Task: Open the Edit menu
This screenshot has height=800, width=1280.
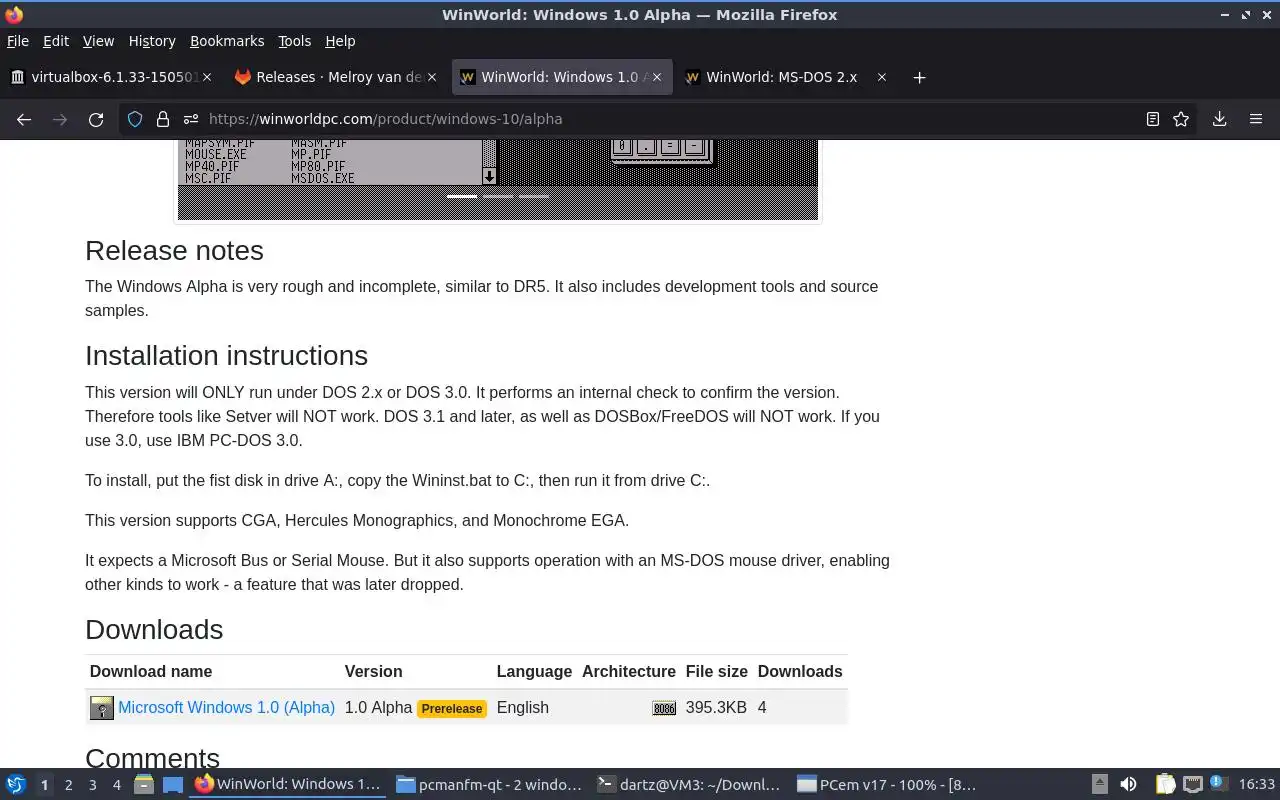Action: tap(56, 41)
